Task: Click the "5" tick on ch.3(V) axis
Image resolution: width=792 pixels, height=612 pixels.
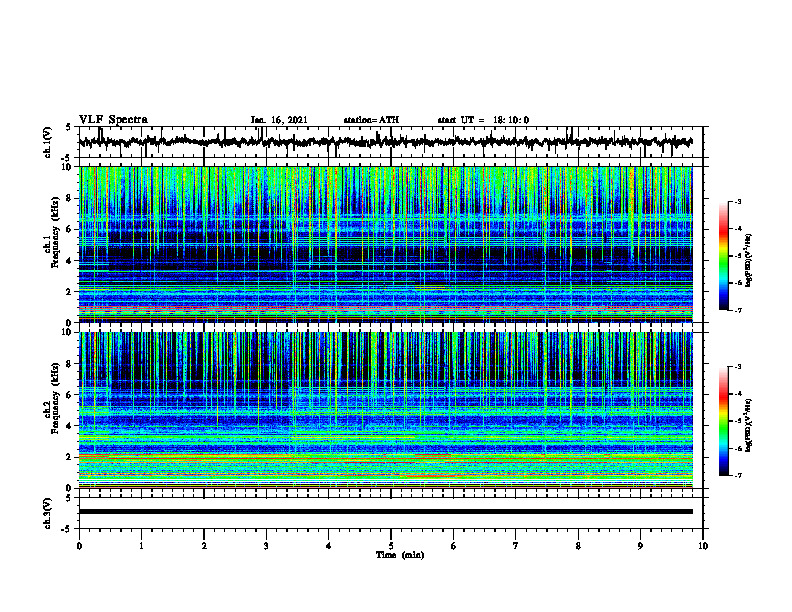Action: (x=68, y=498)
